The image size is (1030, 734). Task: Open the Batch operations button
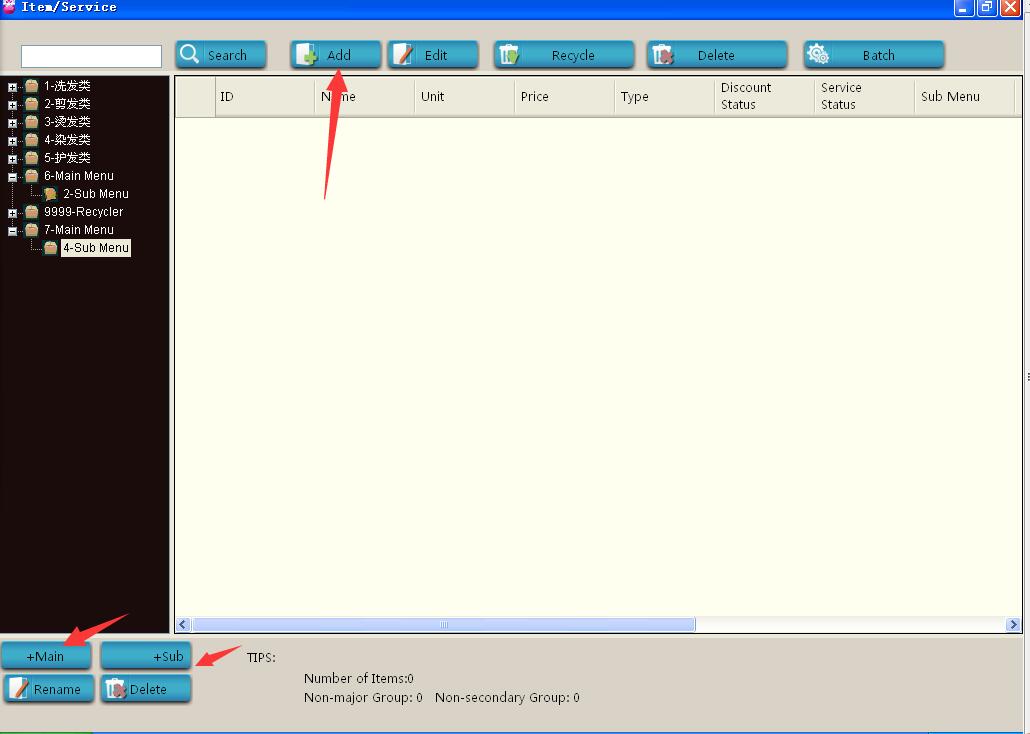tap(874, 55)
